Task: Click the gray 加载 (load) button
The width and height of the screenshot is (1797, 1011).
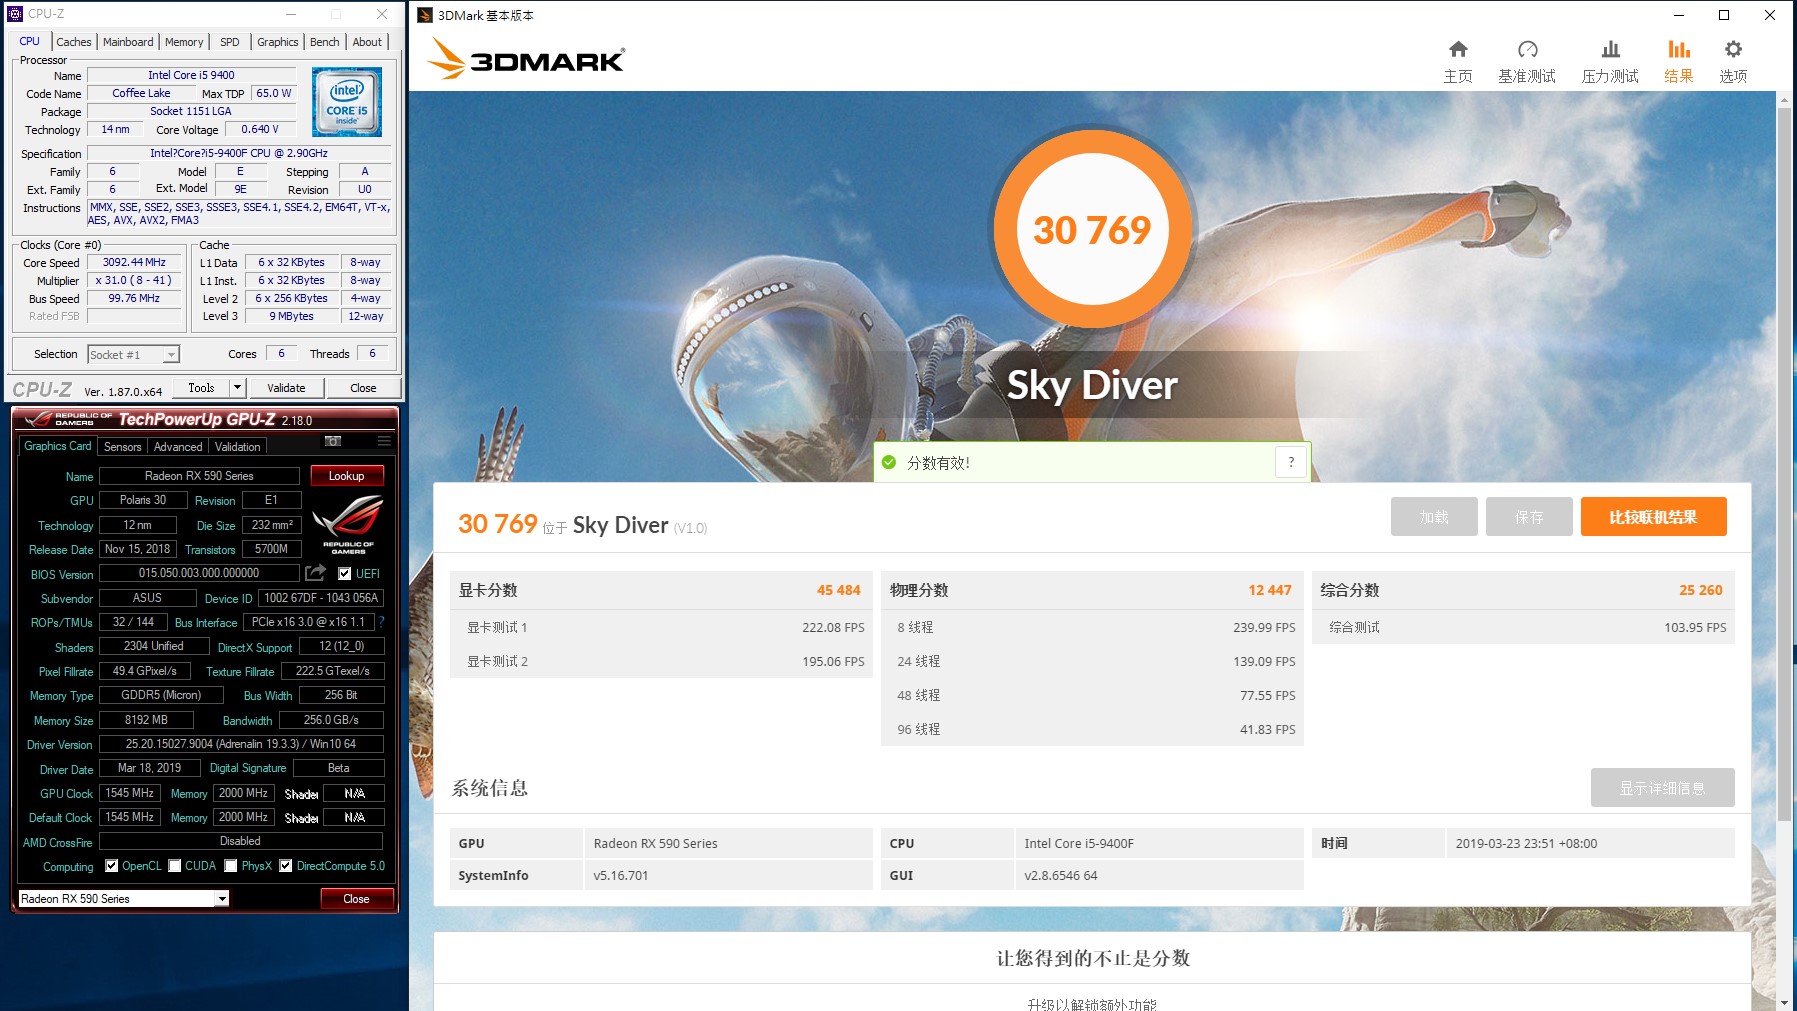Action: coord(1433,517)
